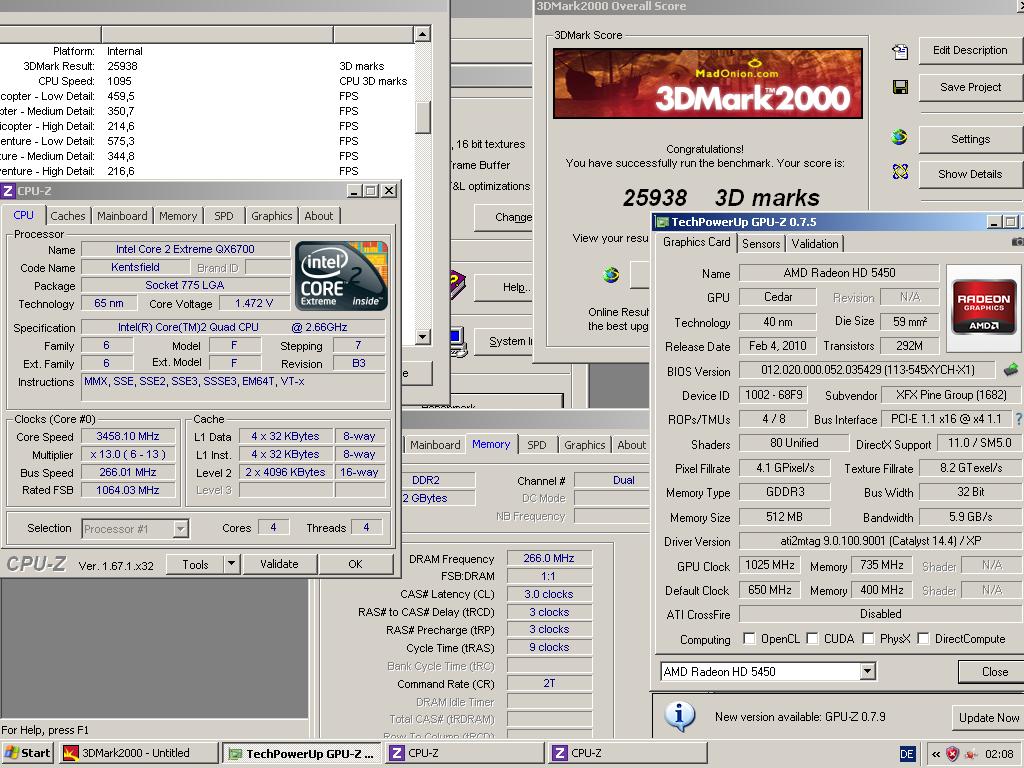Click the Intel Core 2 Extreme logo

tap(341, 276)
